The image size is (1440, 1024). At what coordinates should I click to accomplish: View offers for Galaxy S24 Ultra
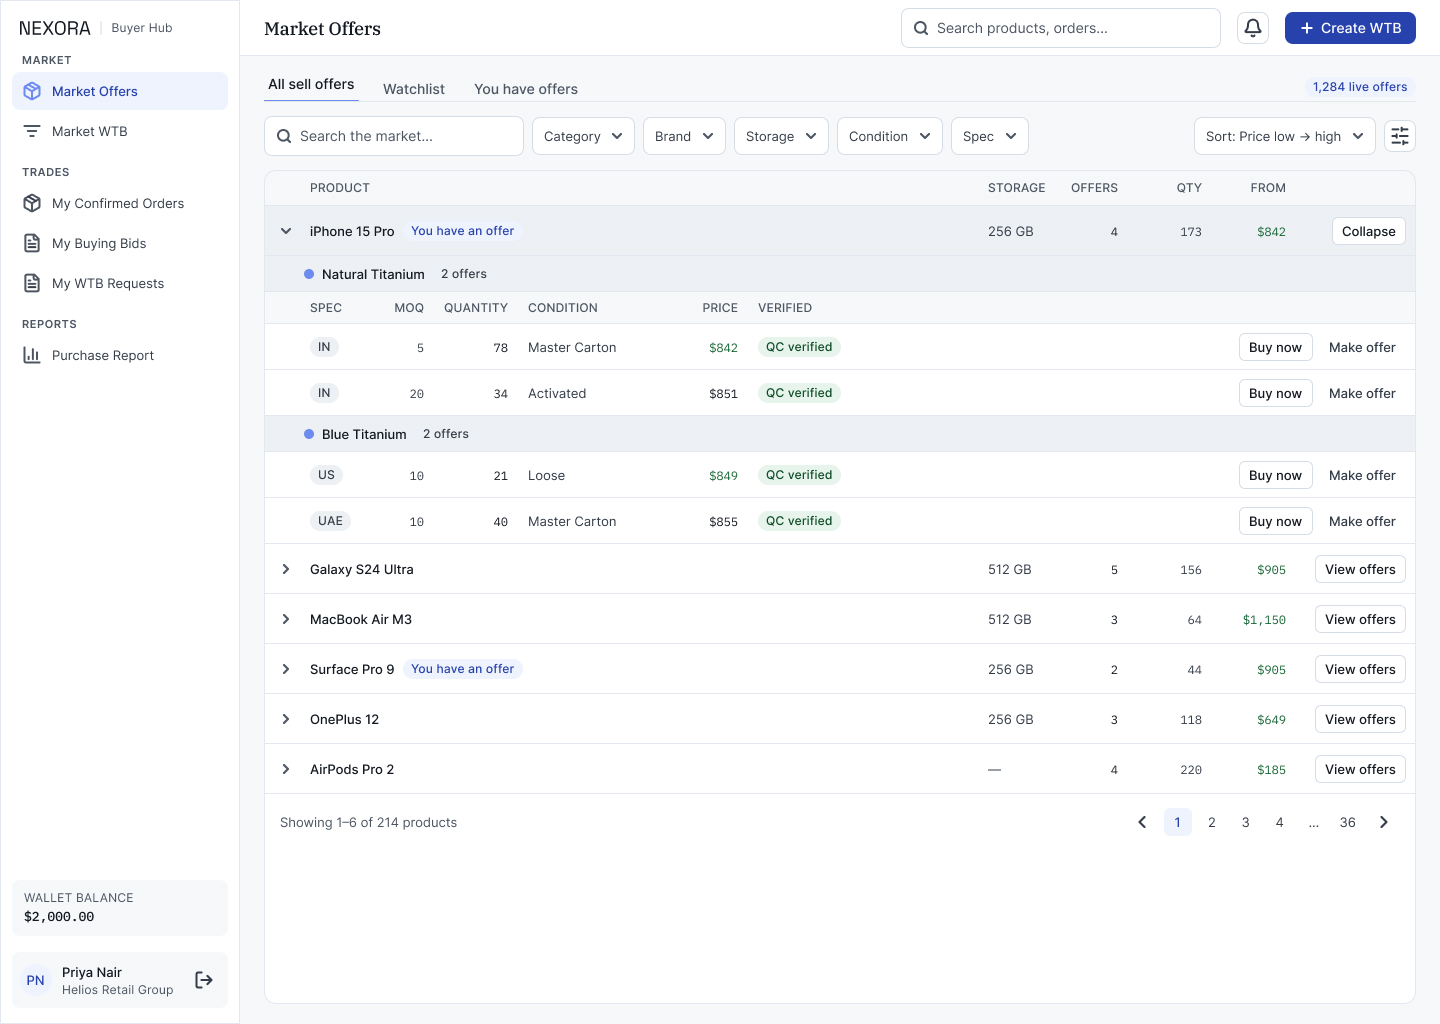click(x=1360, y=569)
